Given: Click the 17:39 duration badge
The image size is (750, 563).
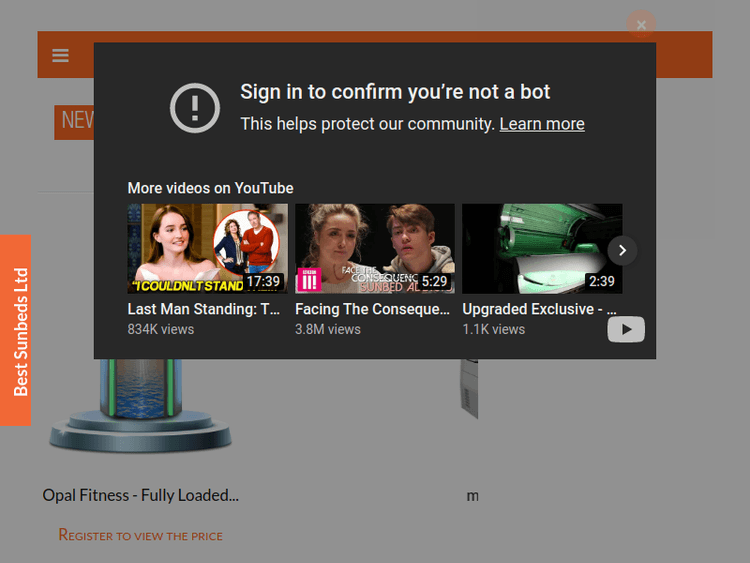Looking at the screenshot, I should [x=263, y=281].
